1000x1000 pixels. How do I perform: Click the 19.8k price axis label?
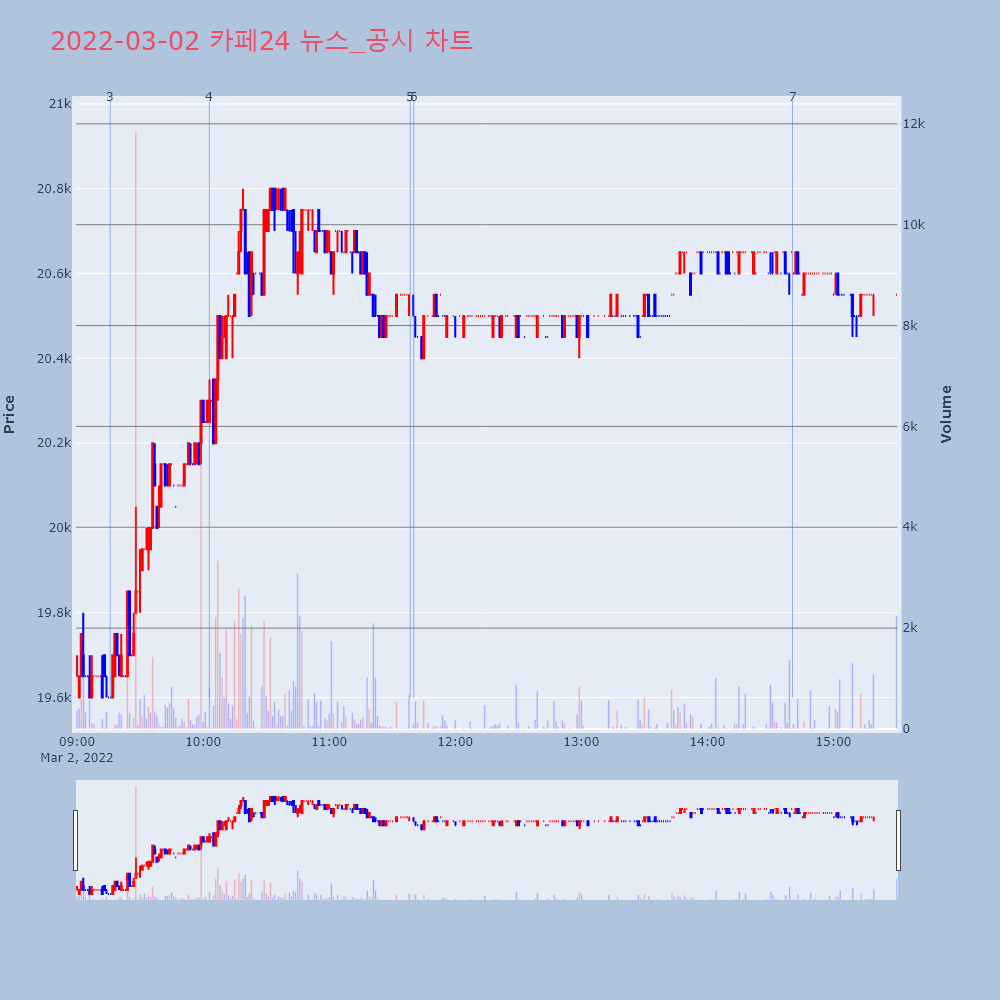(54, 612)
